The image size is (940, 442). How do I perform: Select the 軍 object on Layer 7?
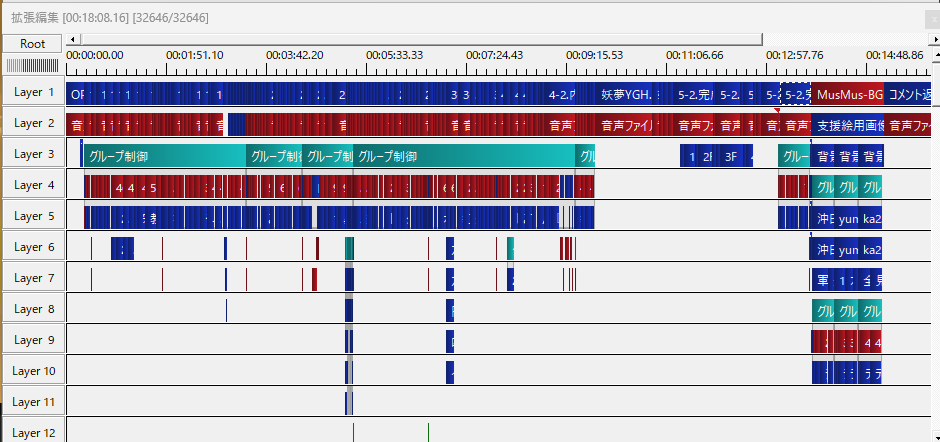pyautogui.click(x=822, y=281)
